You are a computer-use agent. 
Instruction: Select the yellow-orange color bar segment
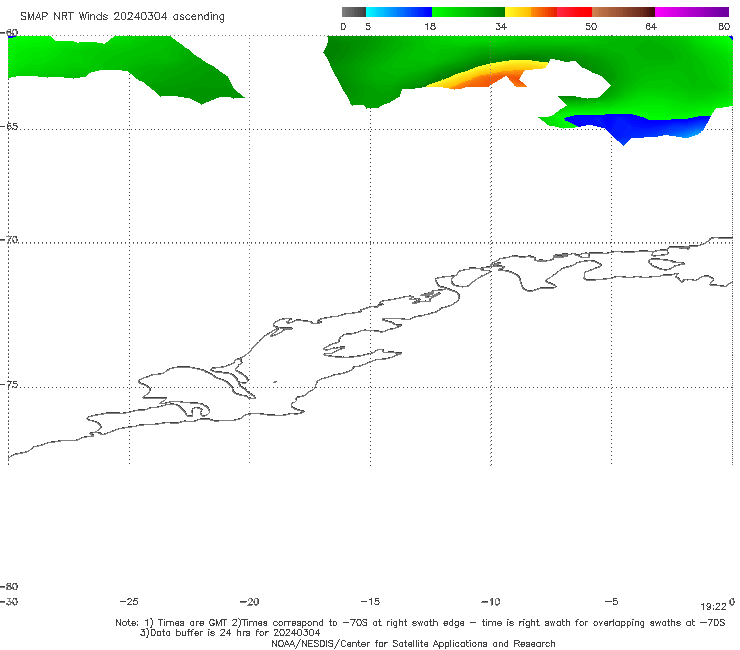coord(530,12)
